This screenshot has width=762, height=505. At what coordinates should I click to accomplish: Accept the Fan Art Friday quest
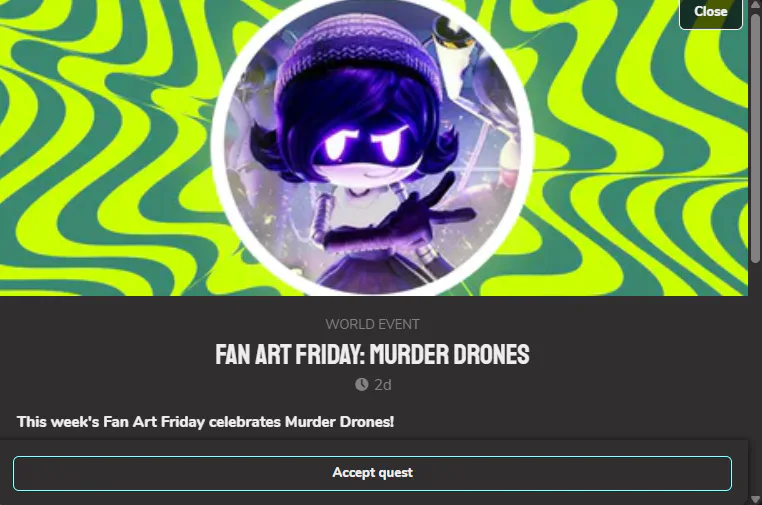[372, 473]
